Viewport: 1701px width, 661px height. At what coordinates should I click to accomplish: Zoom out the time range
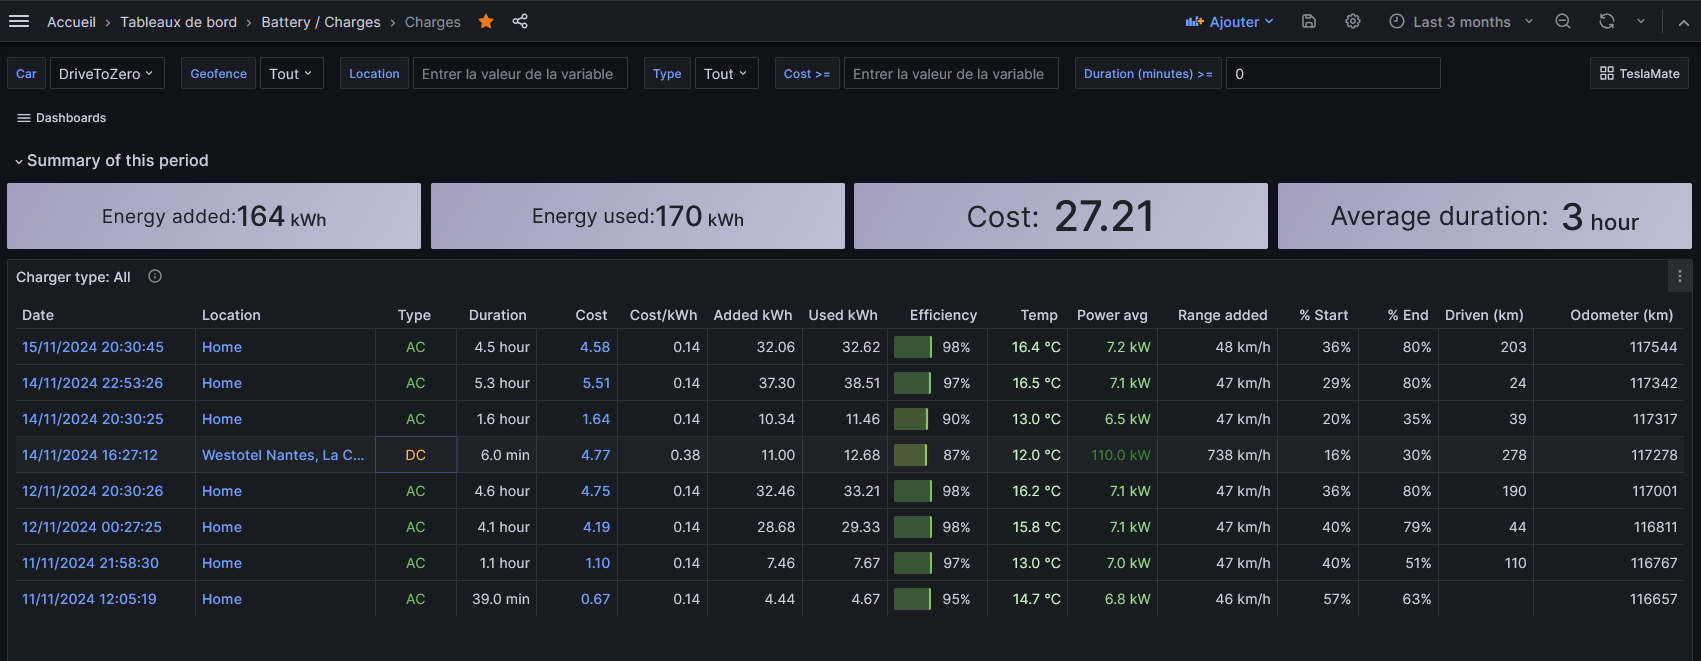tap(1563, 21)
